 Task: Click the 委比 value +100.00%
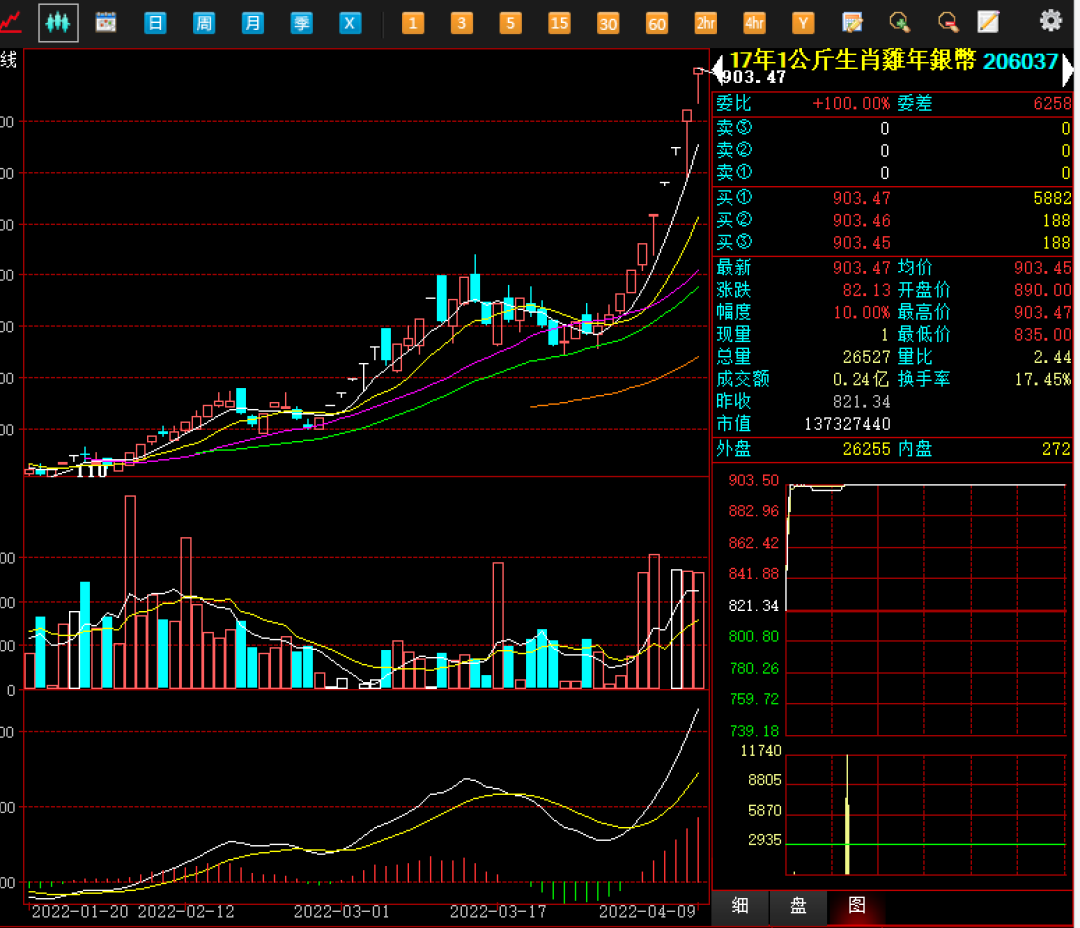(851, 103)
